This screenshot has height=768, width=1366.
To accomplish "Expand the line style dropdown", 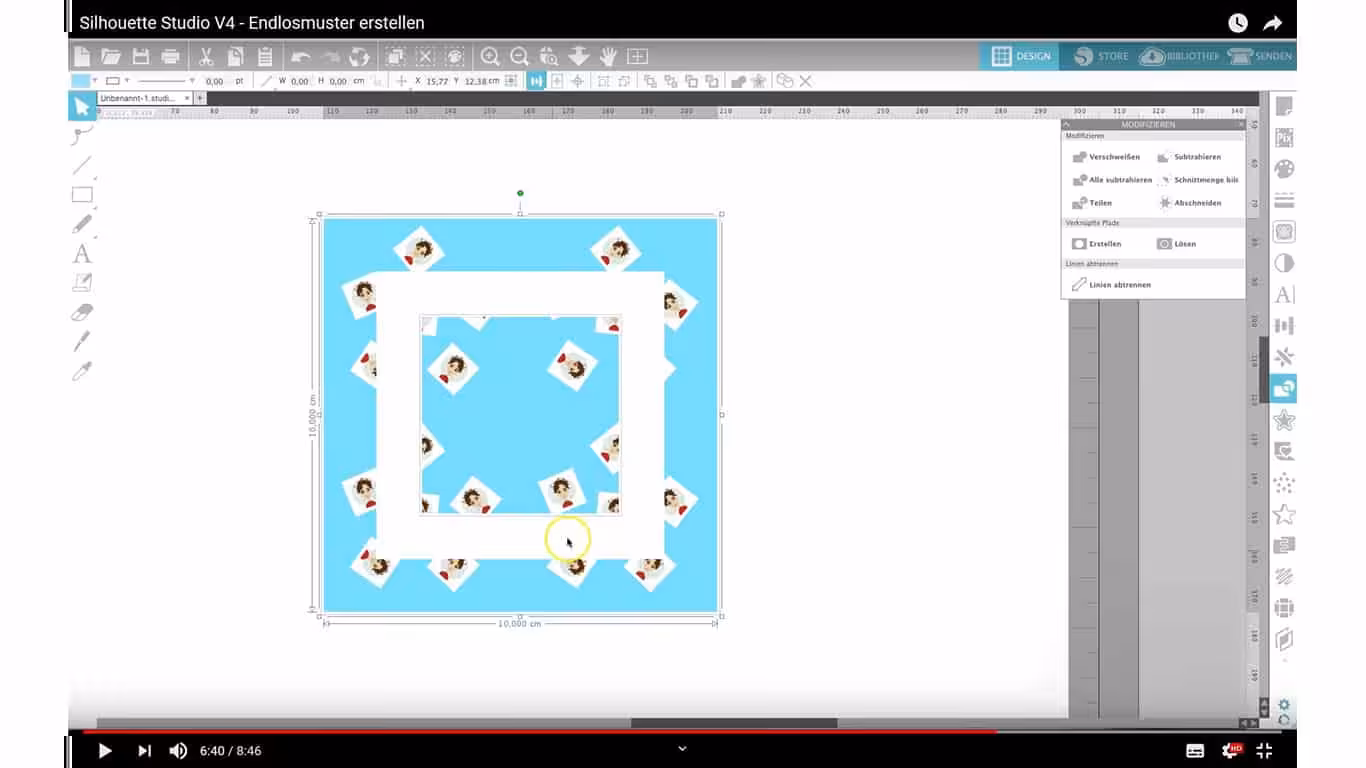I will point(192,81).
